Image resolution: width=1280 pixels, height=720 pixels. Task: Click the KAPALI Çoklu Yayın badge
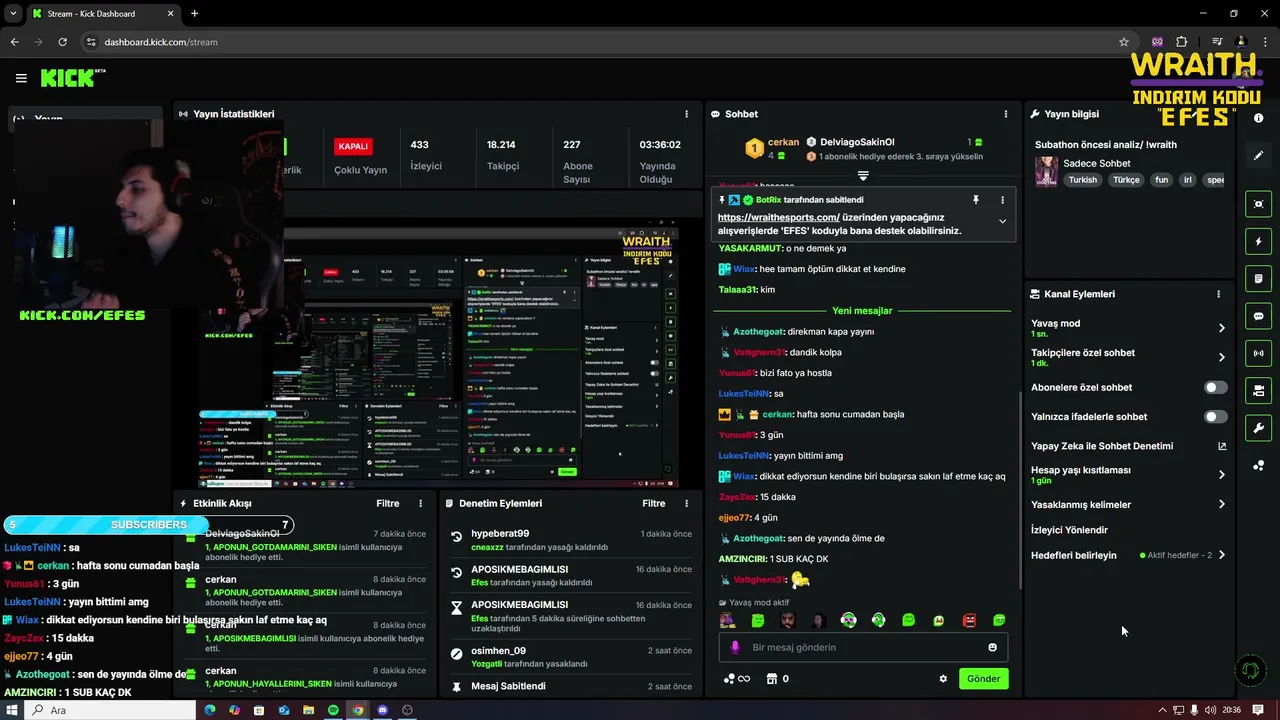[x=353, y=146]
